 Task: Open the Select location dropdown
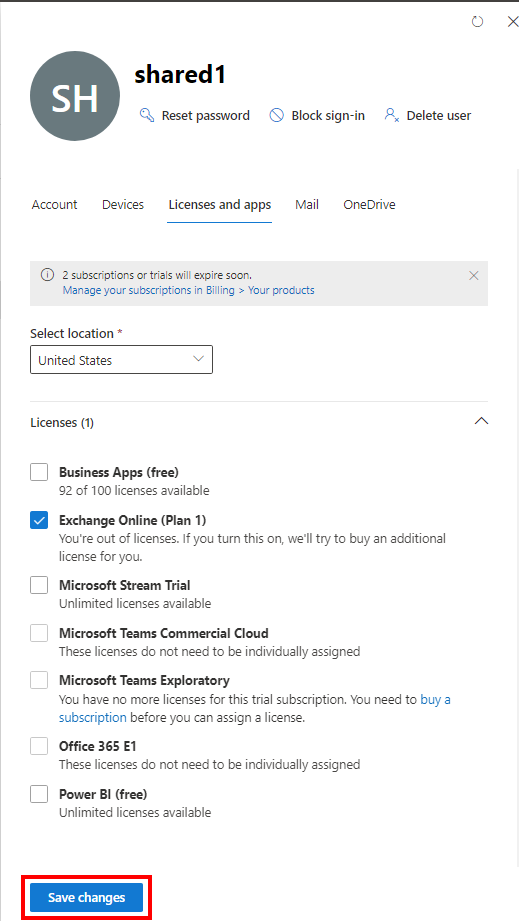coord(122,360)
